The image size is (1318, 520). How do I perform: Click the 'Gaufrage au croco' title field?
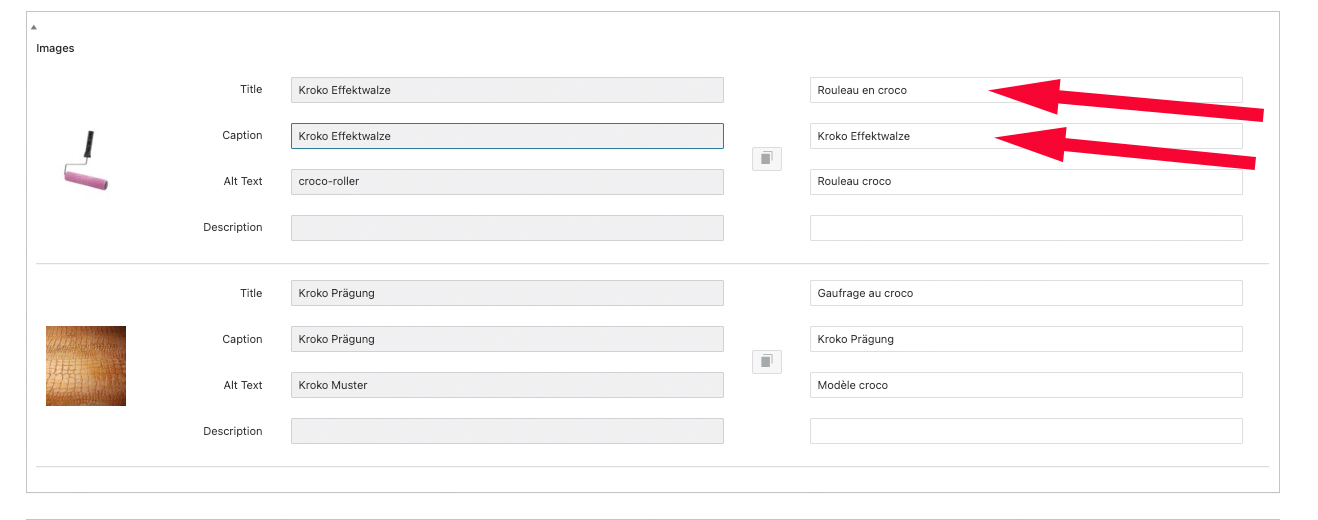pos(1025,293)
